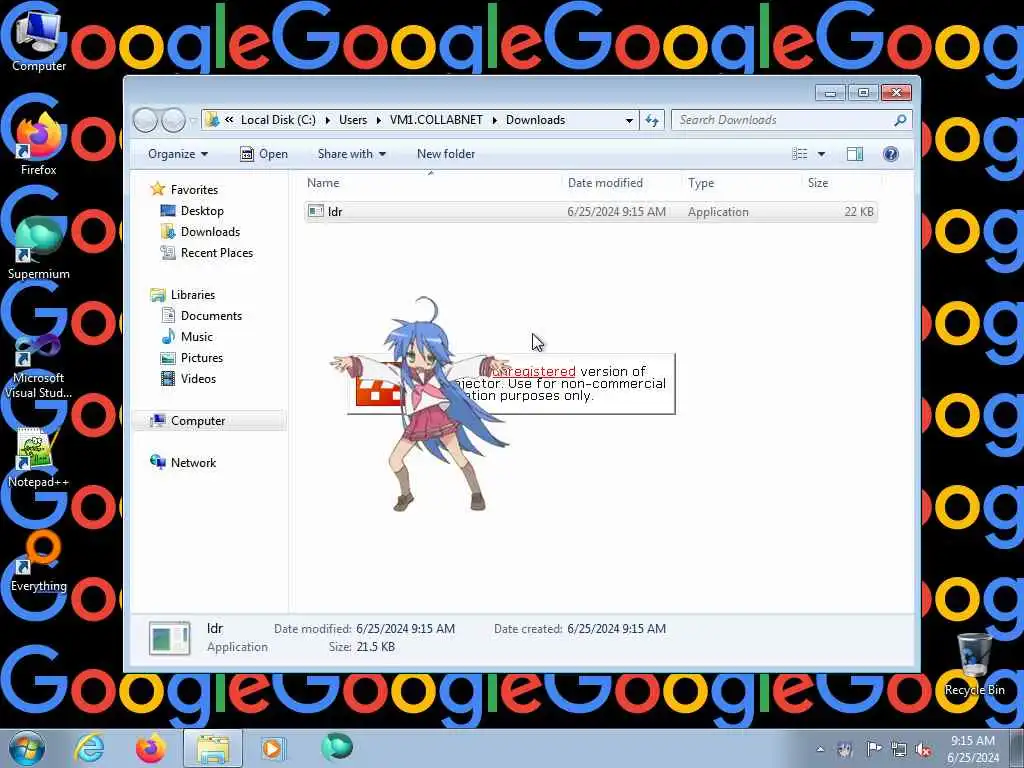This screenshot has height=768, width=1024.
Task: Open Internet Explorer from the taskbar
Action: (89, 748)
